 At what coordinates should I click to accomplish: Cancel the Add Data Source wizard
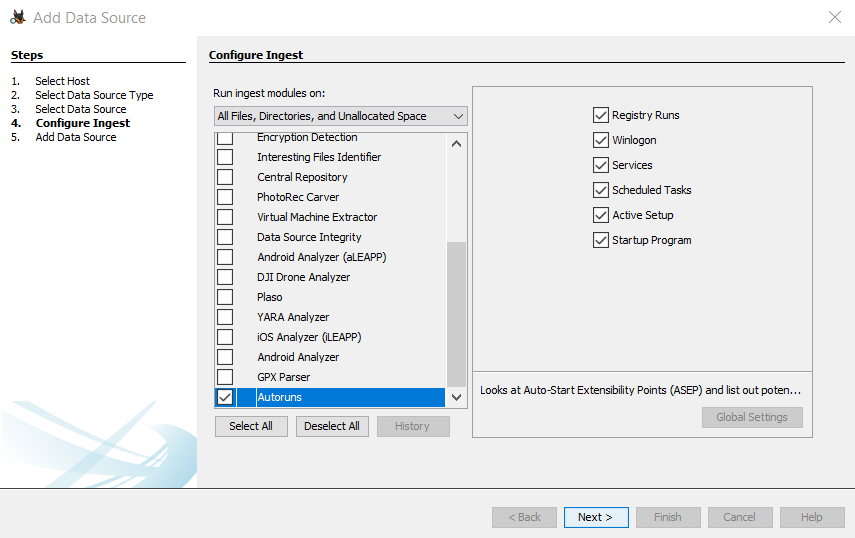[x=740, y=517]
